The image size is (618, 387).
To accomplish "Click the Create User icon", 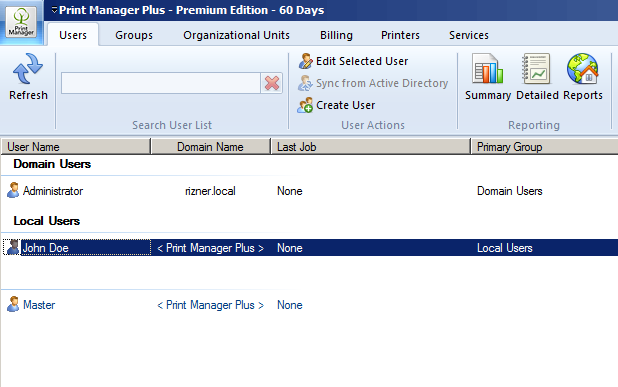I will pyautogui.click(x=305, y=105).
